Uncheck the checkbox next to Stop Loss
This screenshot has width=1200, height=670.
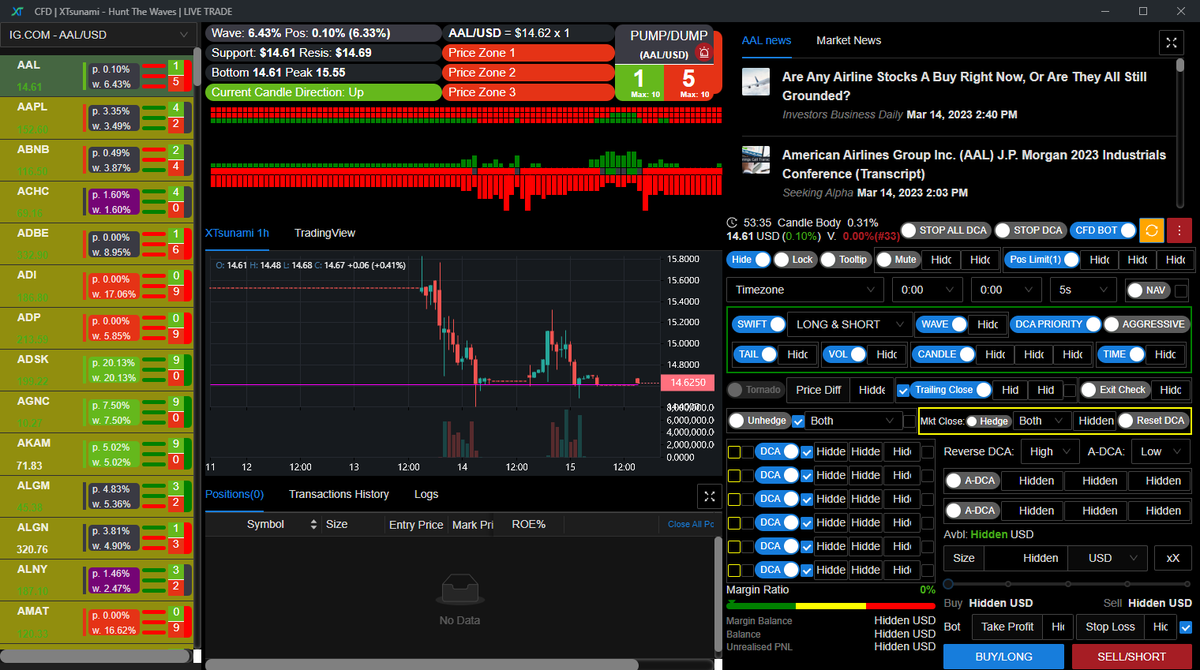point(1186,627)
